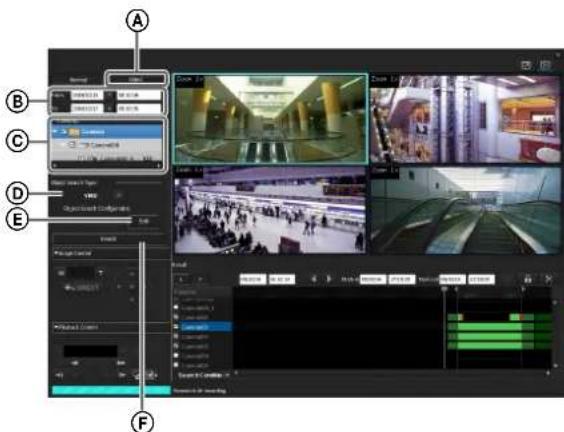564x432 pixels.
Task: Open the VMD object search type dropdown
Action: (x=103, y=196)
